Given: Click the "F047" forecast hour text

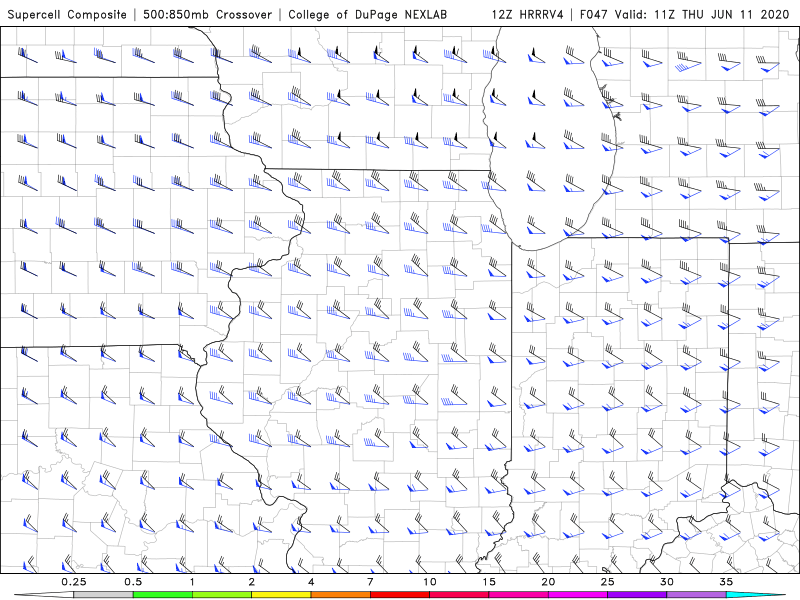Looking at the screenshot, I should tap(595, 14).
